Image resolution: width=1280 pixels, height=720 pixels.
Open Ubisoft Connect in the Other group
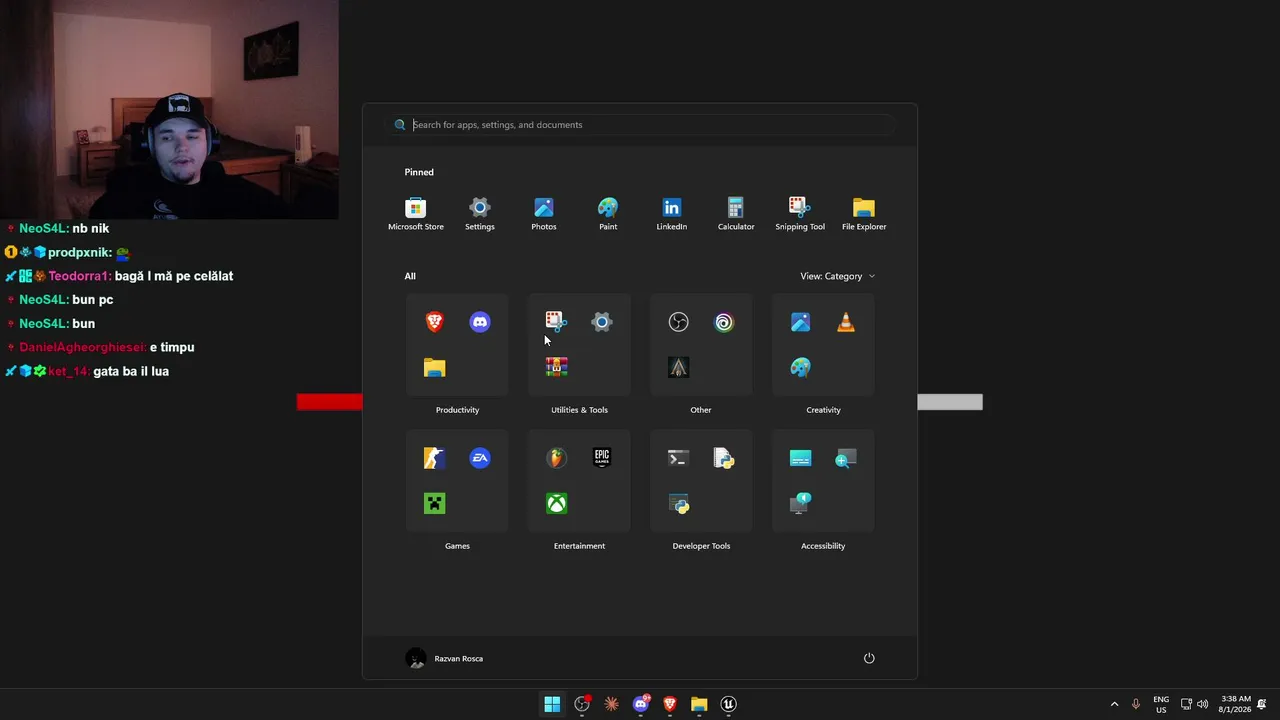coord(724,322)
